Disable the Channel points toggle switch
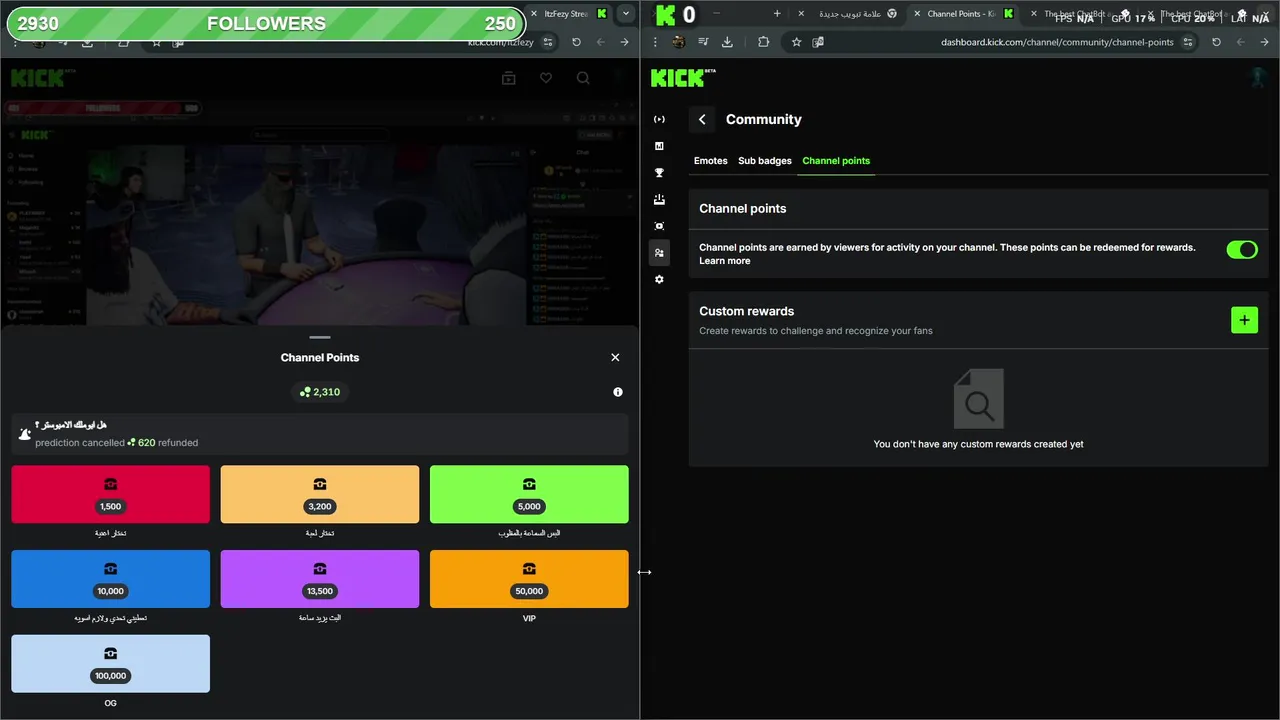 (1242, 250)
